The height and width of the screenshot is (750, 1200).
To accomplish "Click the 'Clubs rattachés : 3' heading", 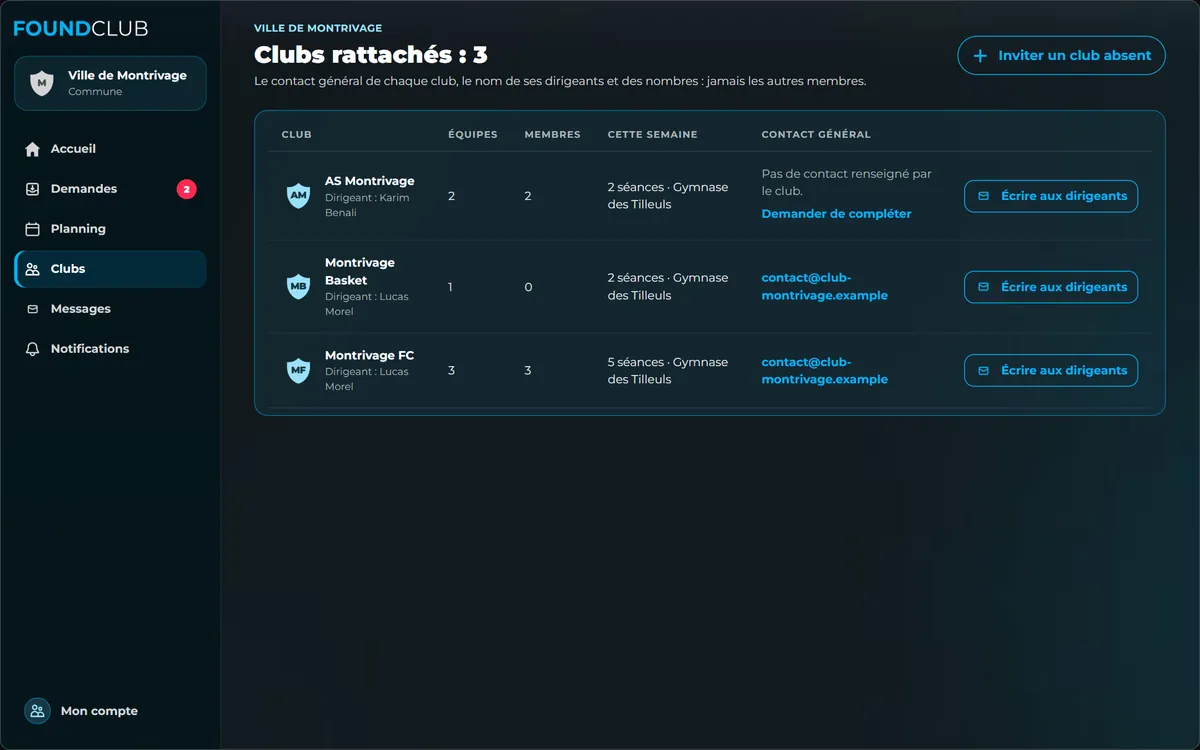I will pyautogui.click(x=371, y=55).
